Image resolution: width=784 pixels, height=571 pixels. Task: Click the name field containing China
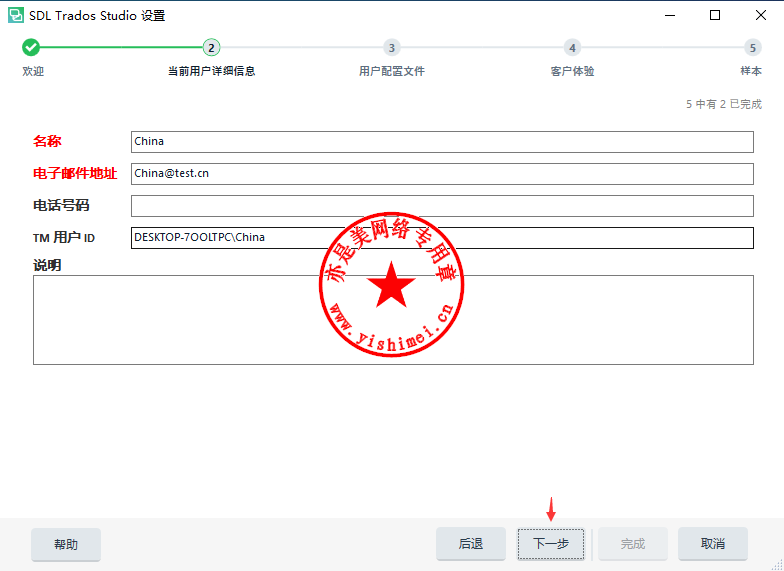click(442, 142)
